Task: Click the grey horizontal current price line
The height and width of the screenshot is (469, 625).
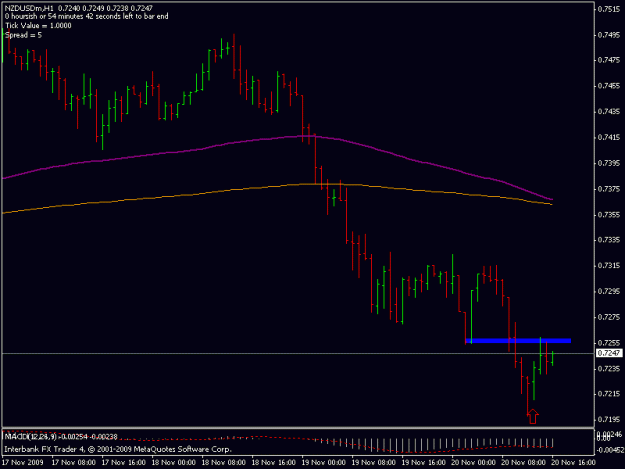Action: pyautogui.click(x=298, y=353)
